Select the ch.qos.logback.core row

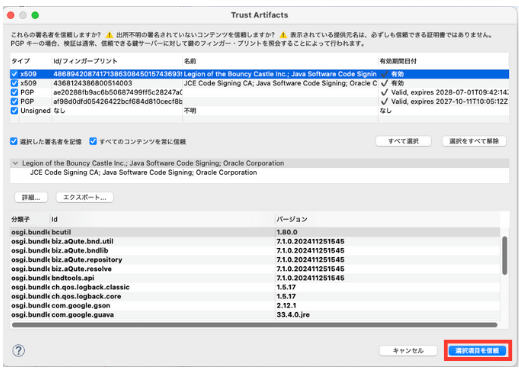[255, 296]
